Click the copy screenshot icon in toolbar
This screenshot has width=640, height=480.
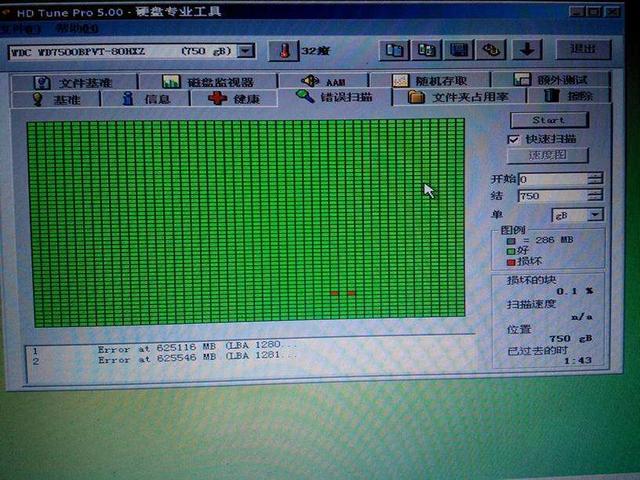click(x=427, y=49)
